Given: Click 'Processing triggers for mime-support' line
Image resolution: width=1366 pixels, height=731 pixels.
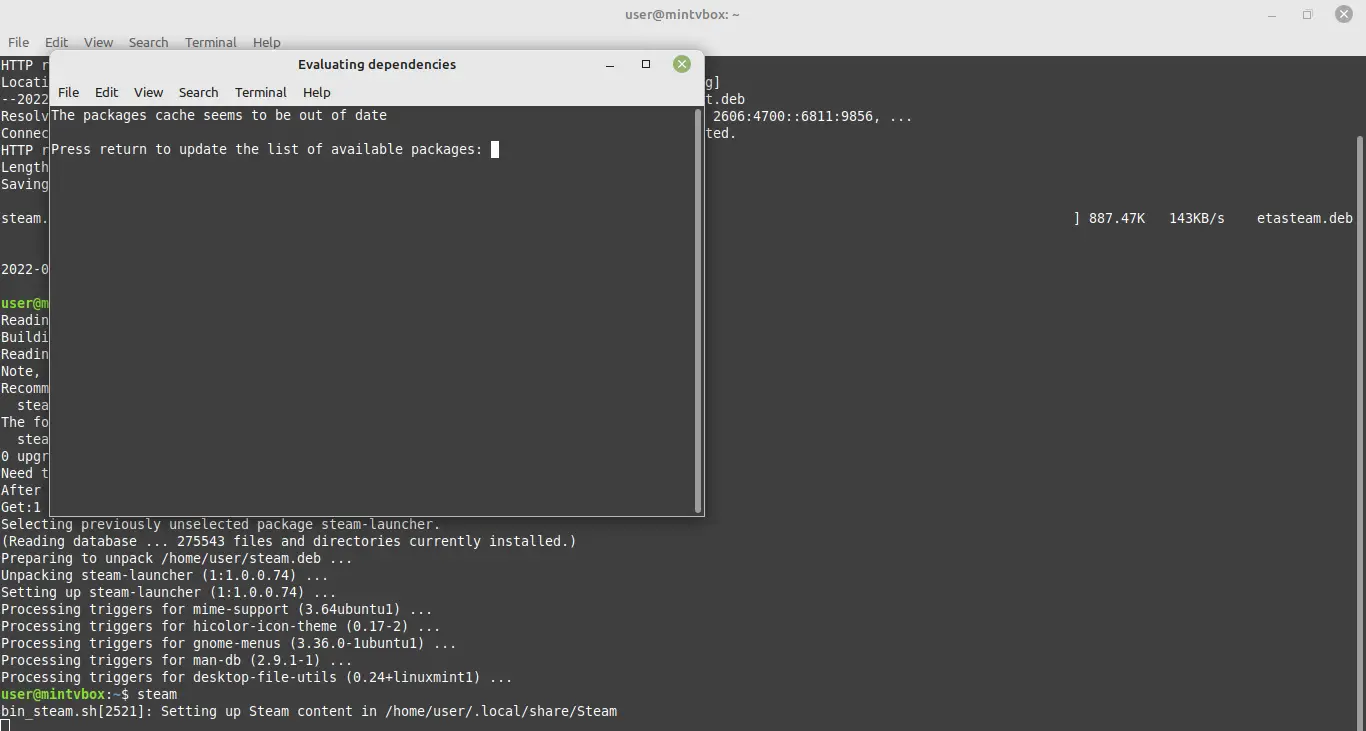Looking at the screenshot, I should pyautogui.click(x=217, y=609).
